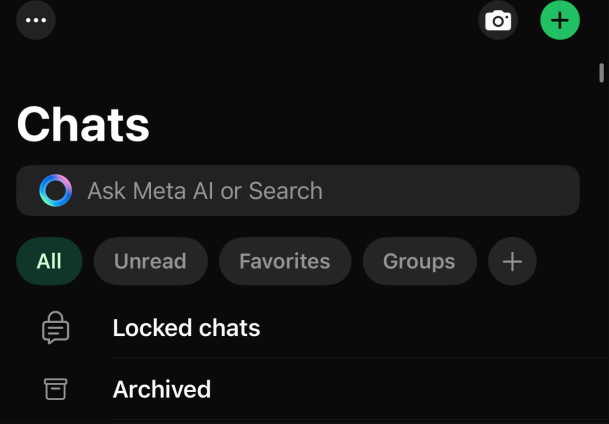
Task: Click the Meta AI ring icon
Action: coord(55,191)
